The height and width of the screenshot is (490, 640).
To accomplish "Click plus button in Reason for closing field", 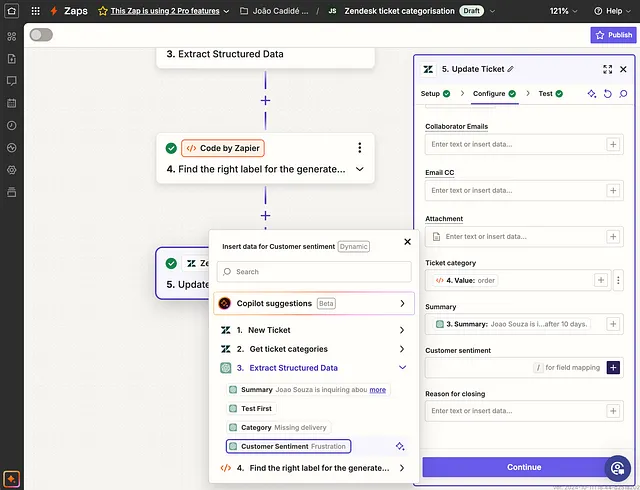I will click(x=613, y=411).
